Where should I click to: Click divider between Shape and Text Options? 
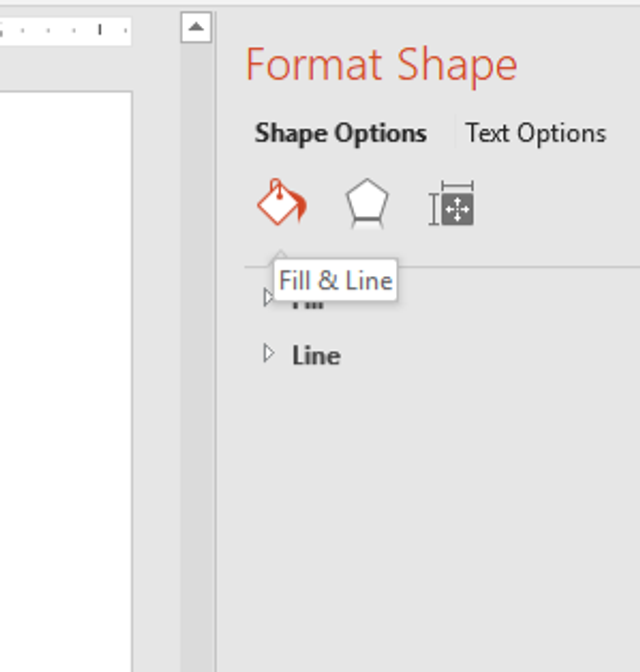tap(454, 133)
